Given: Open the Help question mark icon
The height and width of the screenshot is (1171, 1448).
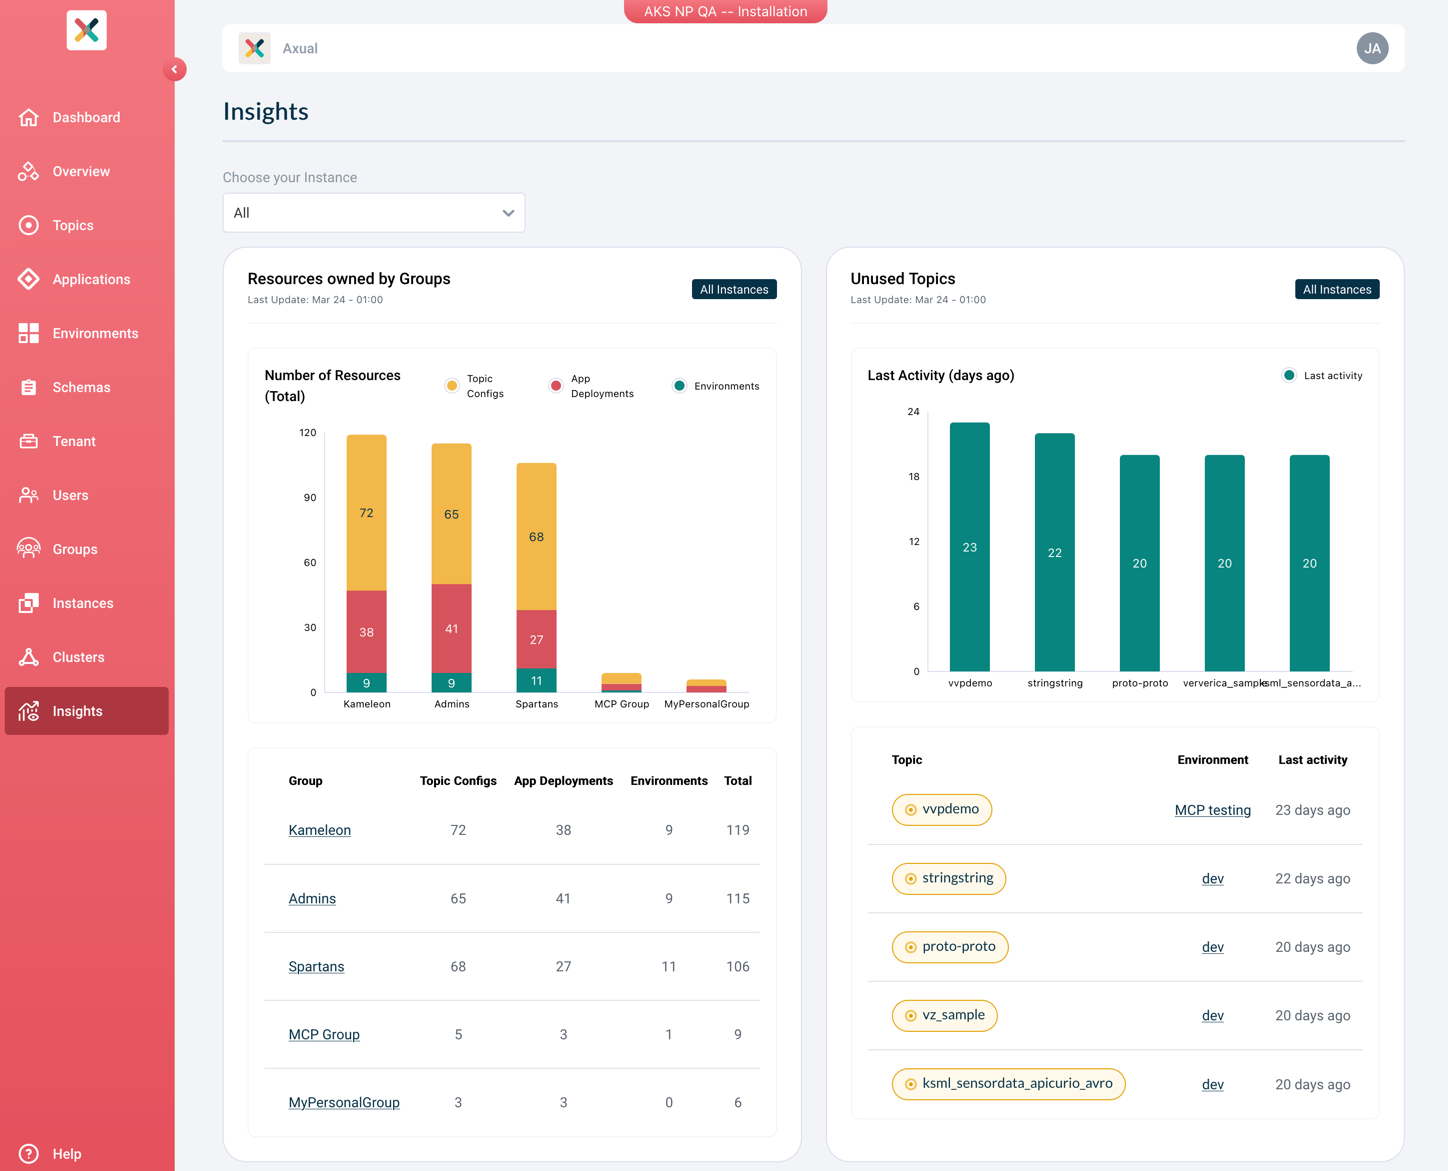Looking at the screenshot, I should (x=28, y=1153).
